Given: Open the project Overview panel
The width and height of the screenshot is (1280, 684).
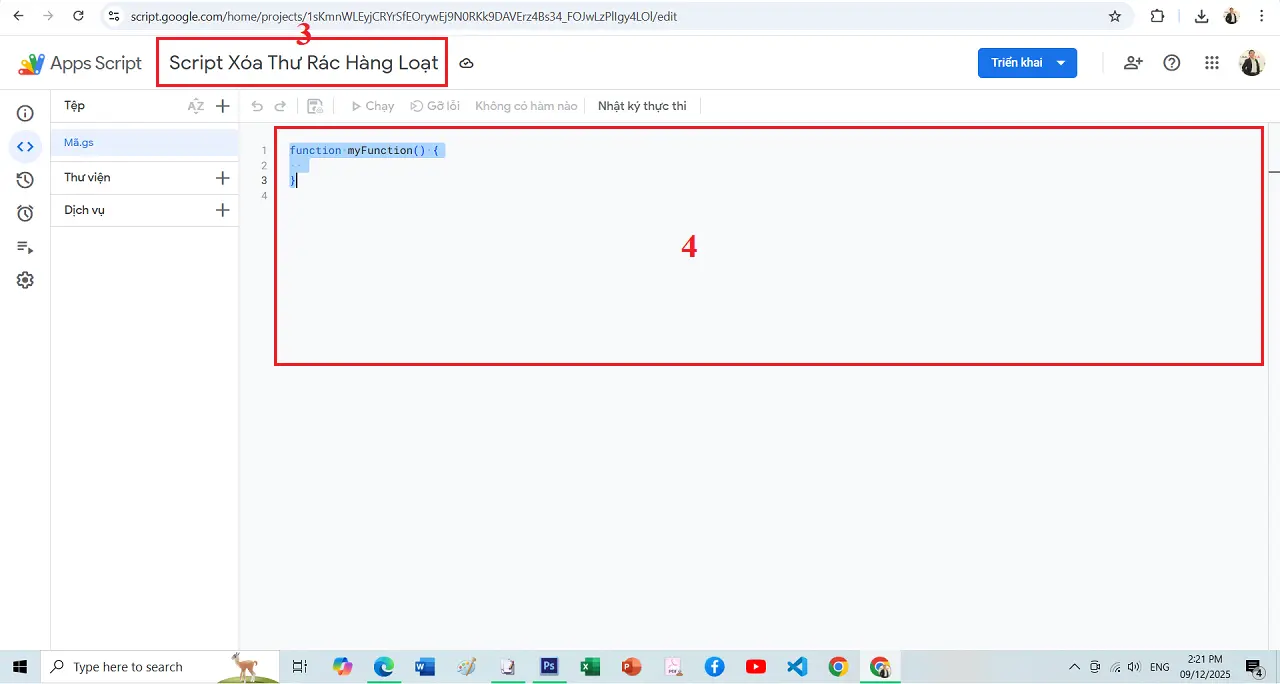Looking at the screenshot, I should tap(25, 113).
